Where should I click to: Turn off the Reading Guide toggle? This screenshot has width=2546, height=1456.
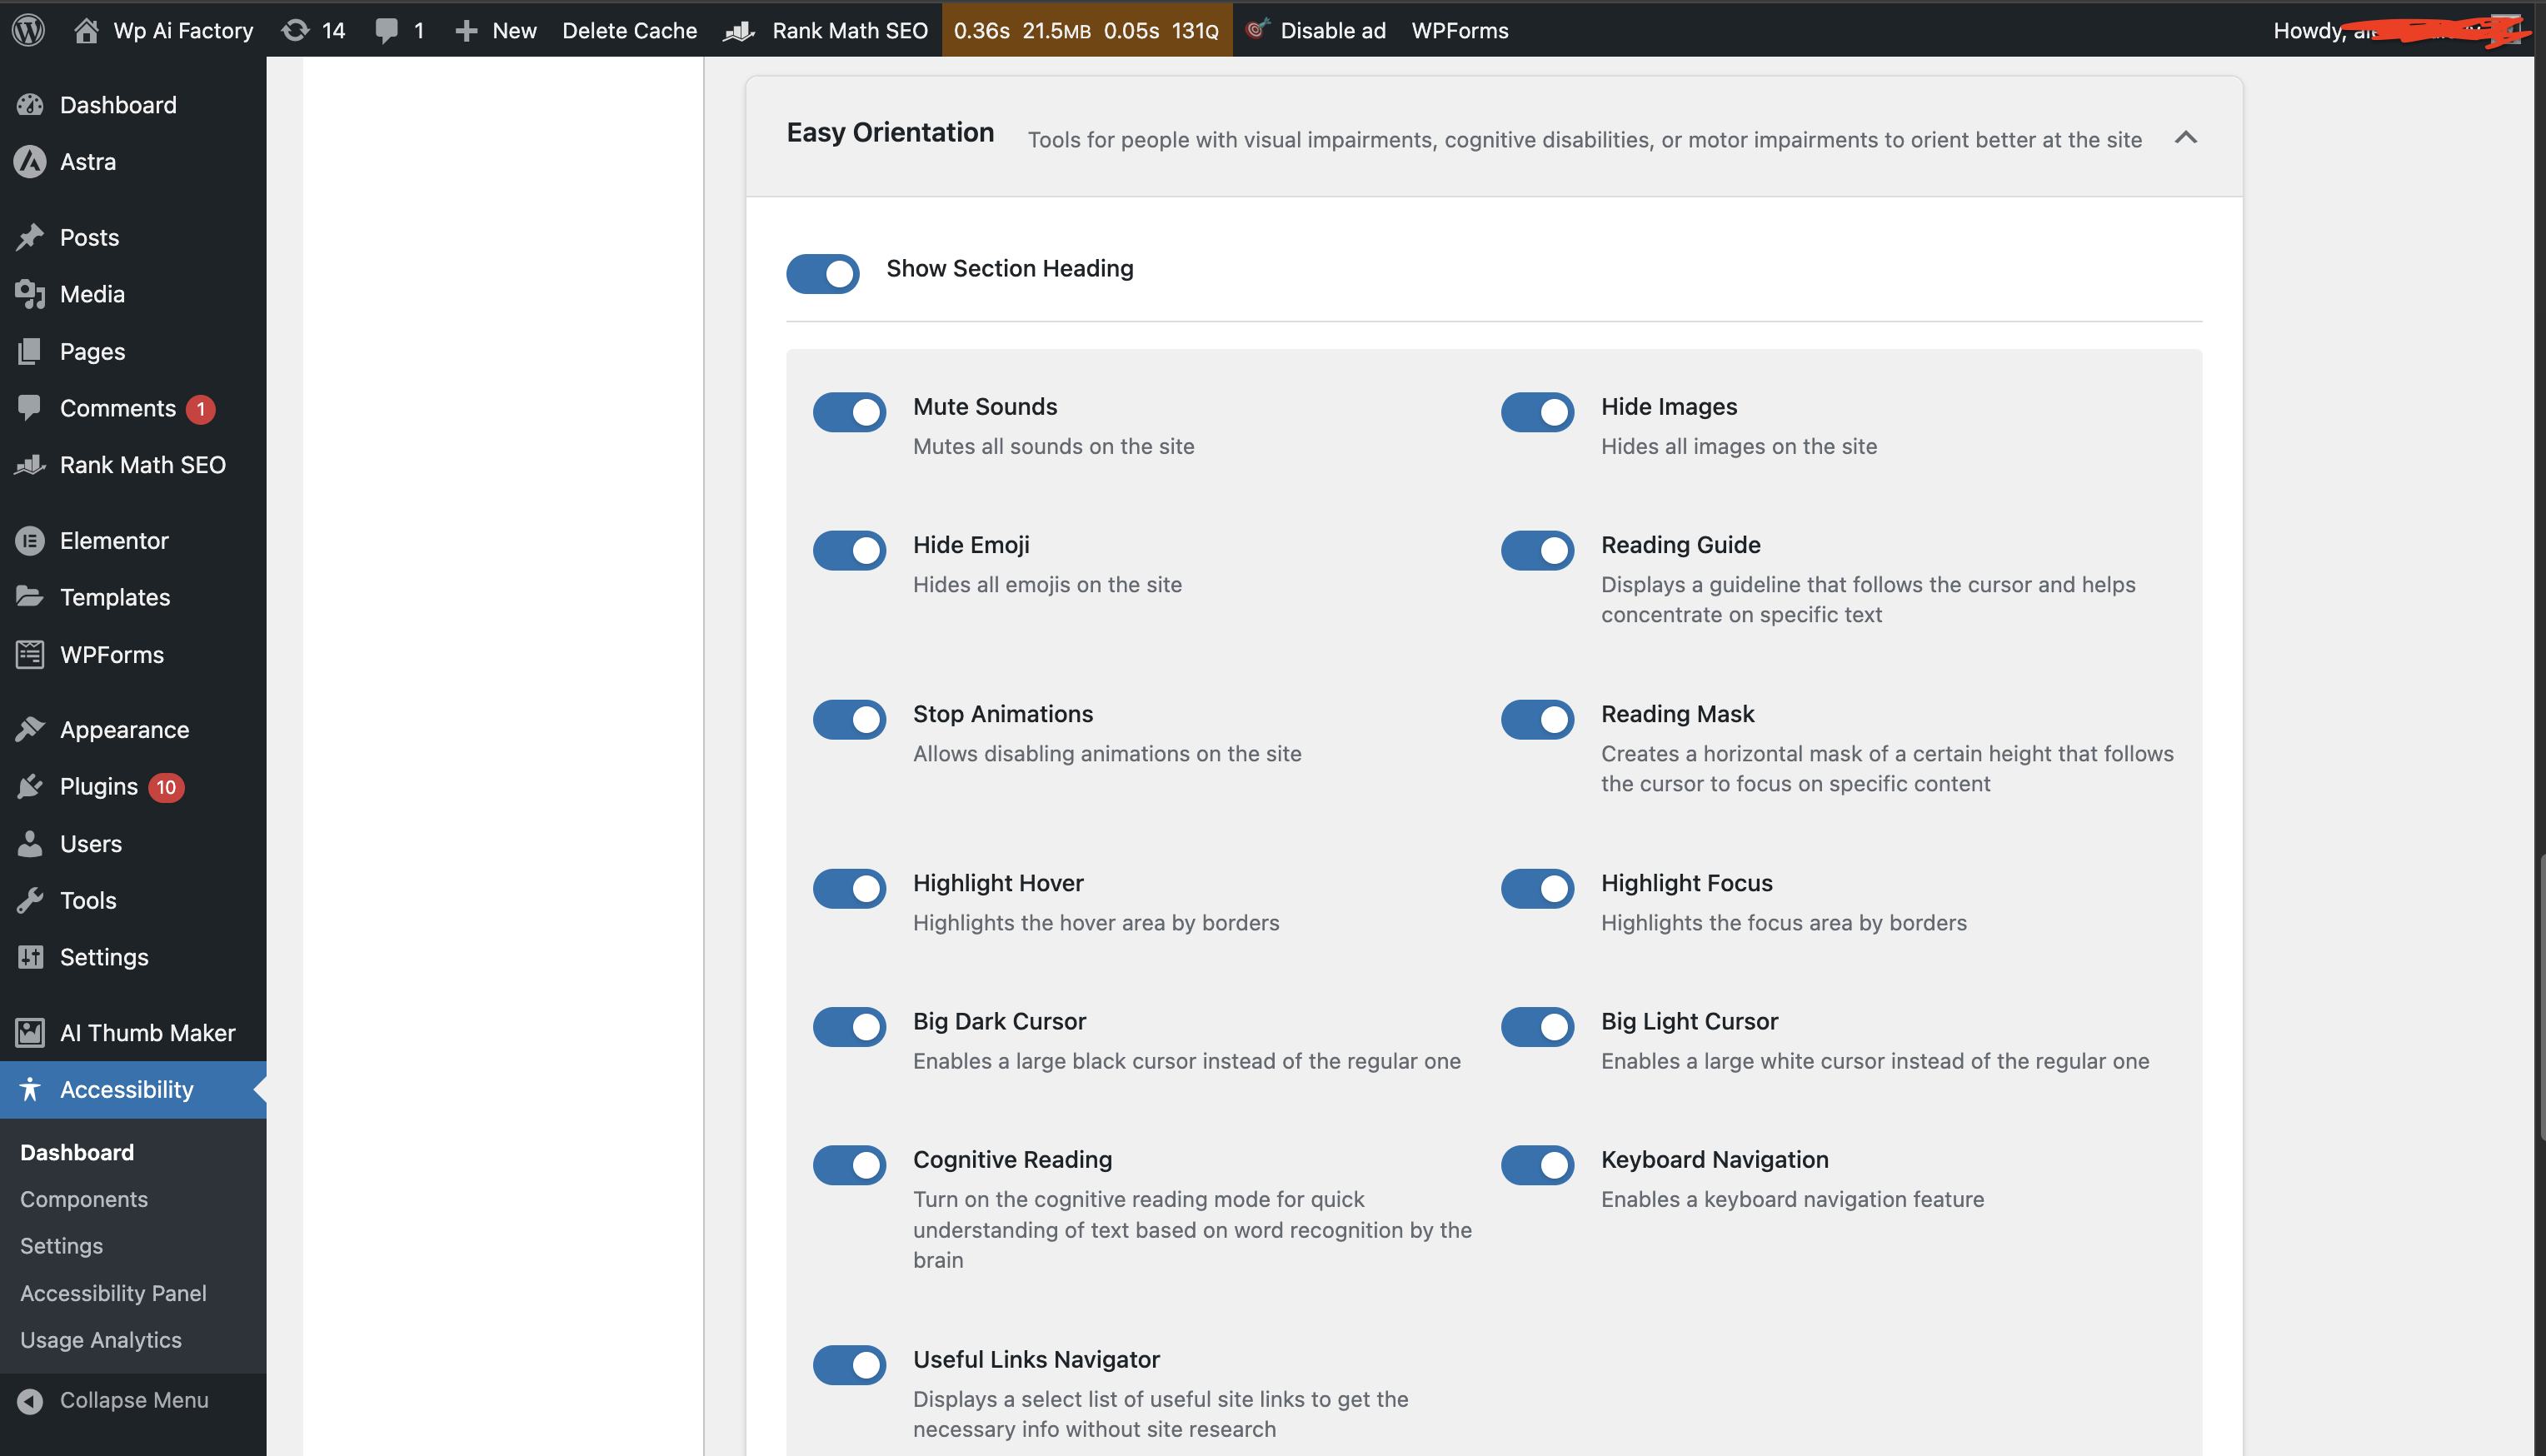1536,550
